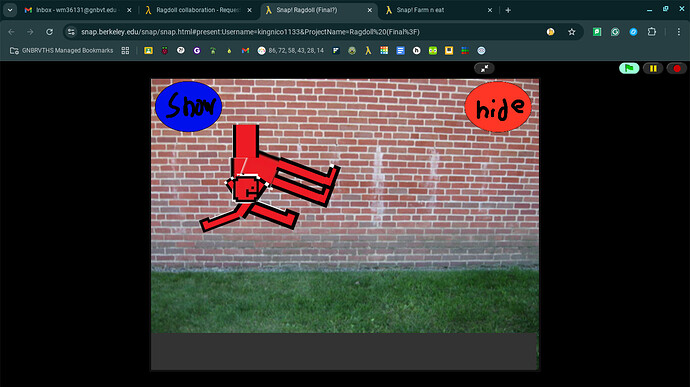Switch to the Ragdoll collaboration tab
This screenshot has width=690, height=387.
tap(197, 10)
